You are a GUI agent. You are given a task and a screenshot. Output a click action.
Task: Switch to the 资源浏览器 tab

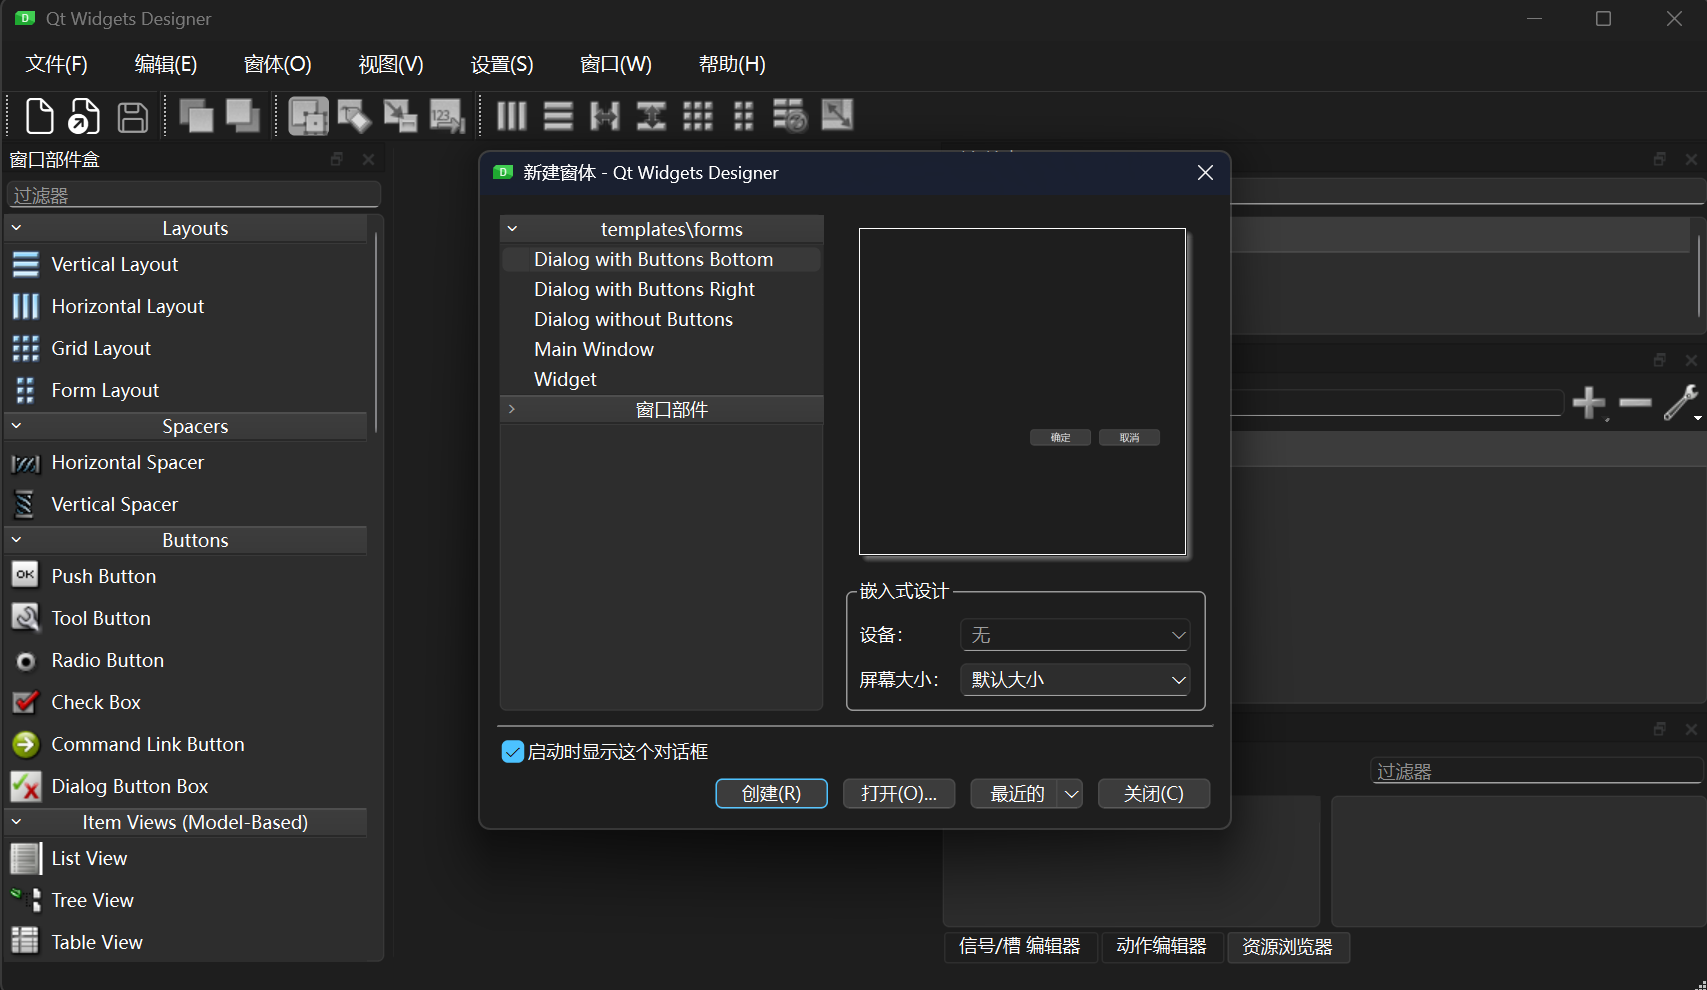pyautogui.click(x=1288, y=946)
